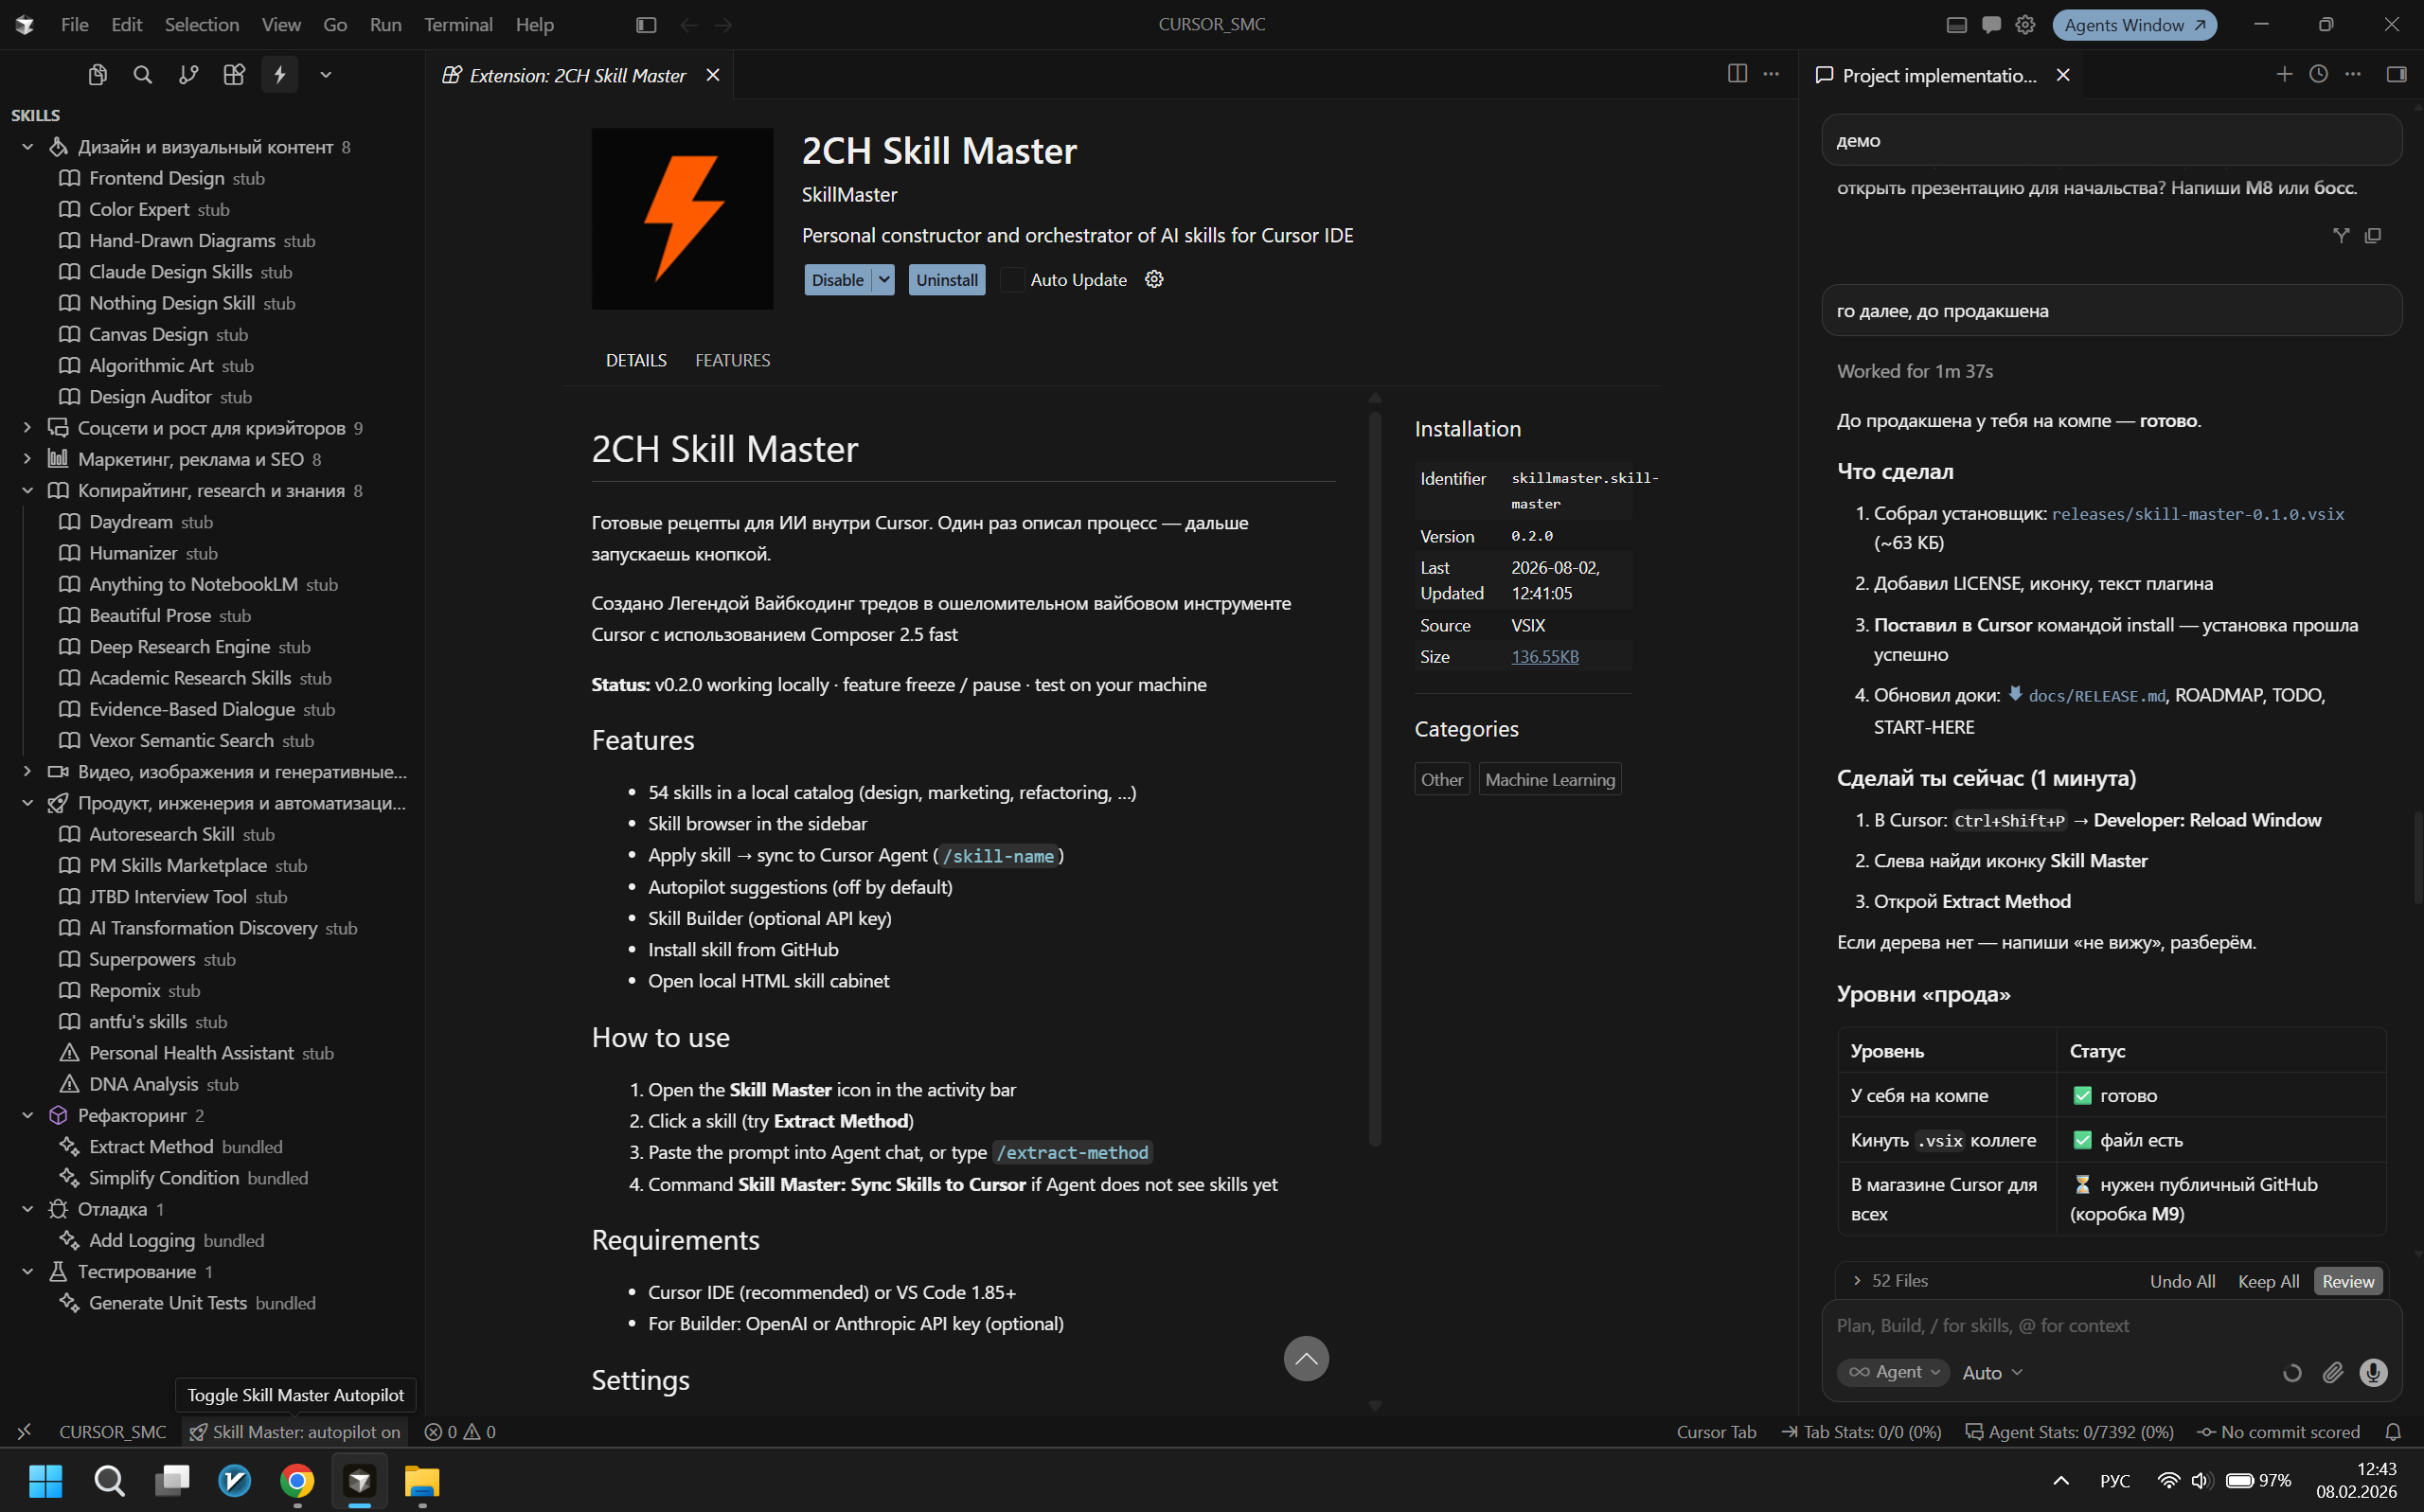Click the fork icon beside the copy icon
The width and height of the screenshot is (2424, 1512).
[2341, 236]
